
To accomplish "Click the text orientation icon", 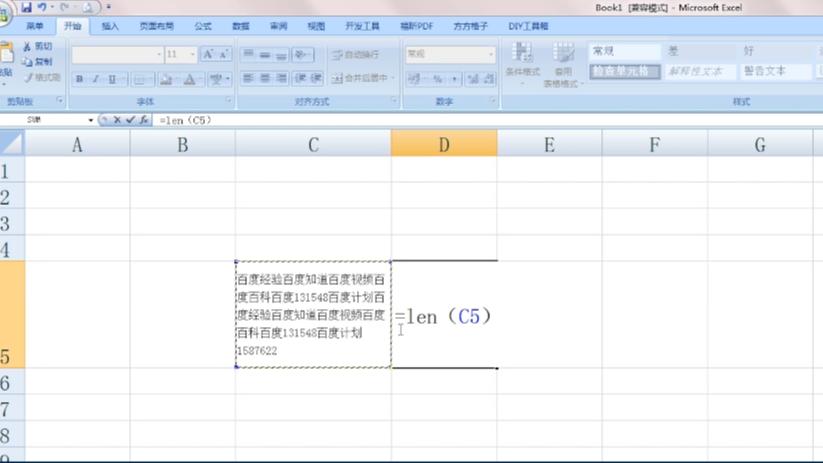I will 302,54.
